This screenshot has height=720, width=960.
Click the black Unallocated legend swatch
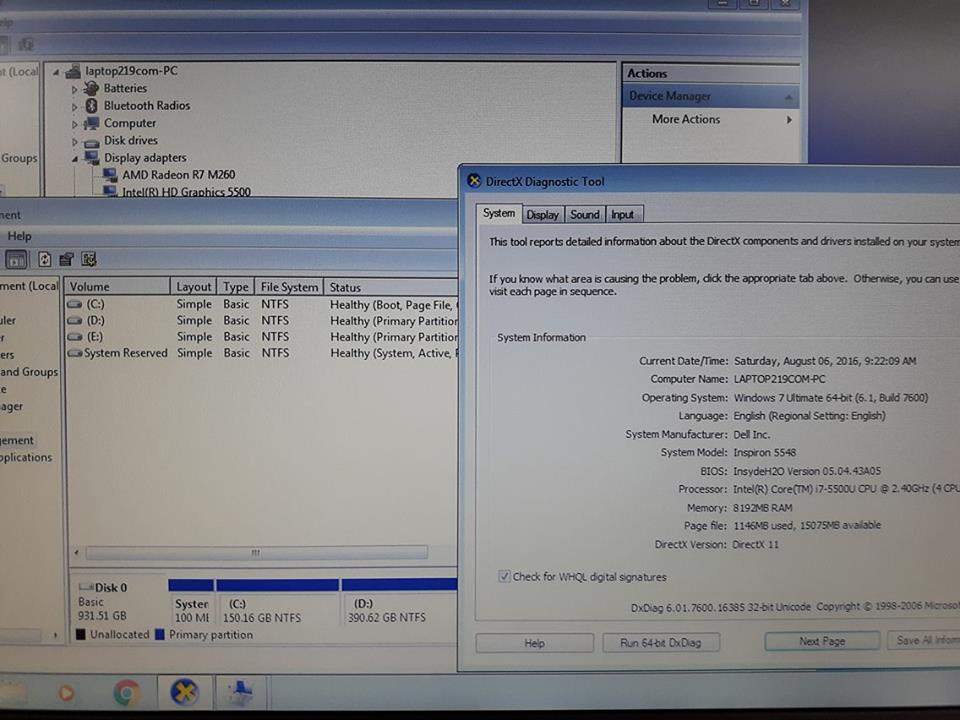click(x=81, y=634)
